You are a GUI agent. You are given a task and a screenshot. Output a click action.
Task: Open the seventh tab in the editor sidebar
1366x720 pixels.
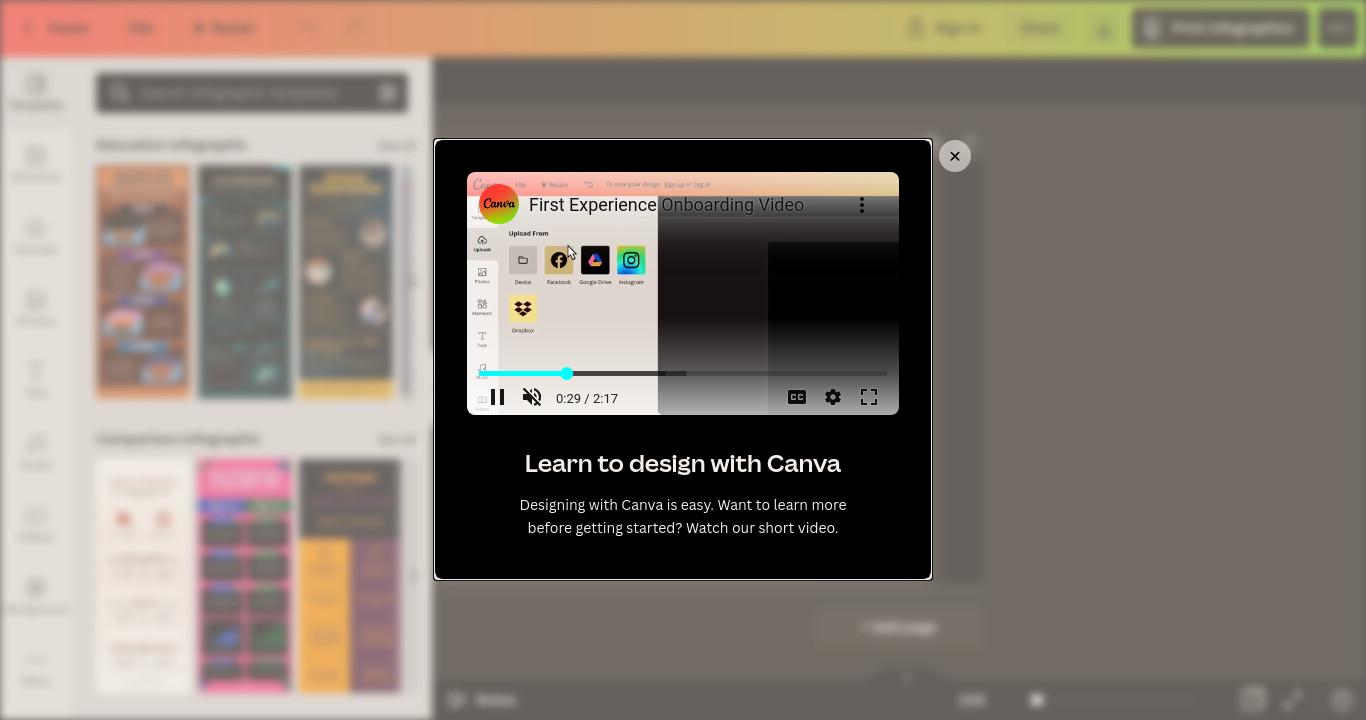36,524
